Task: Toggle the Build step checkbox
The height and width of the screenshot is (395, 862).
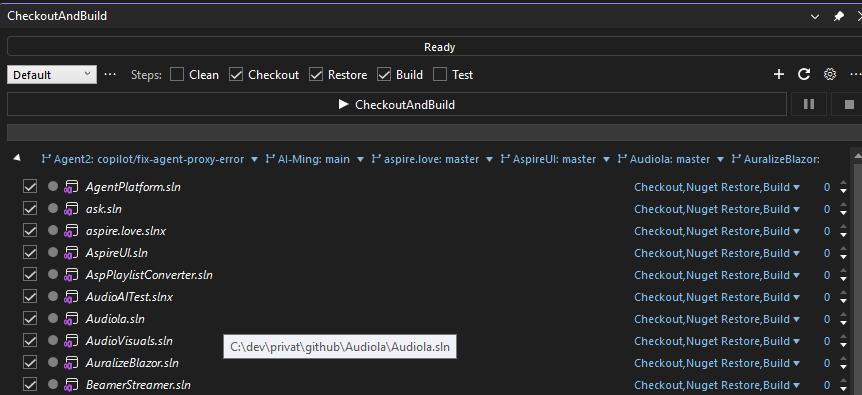Action: (x=384, y=75)
